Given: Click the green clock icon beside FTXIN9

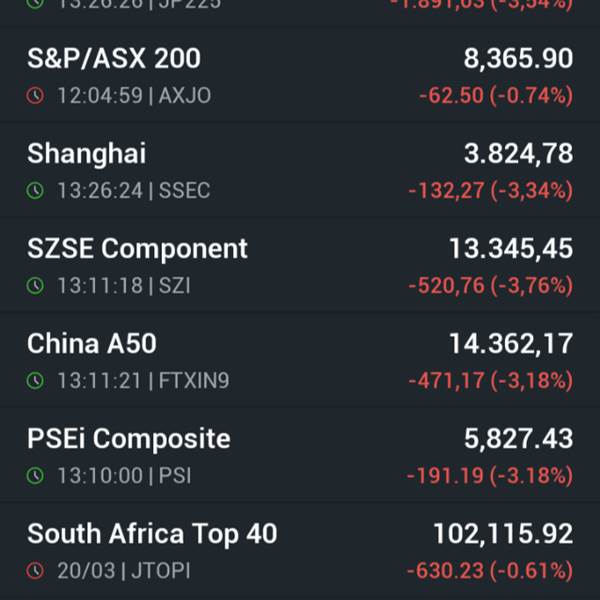Looking at the screenshot, I should coord(36,381).
